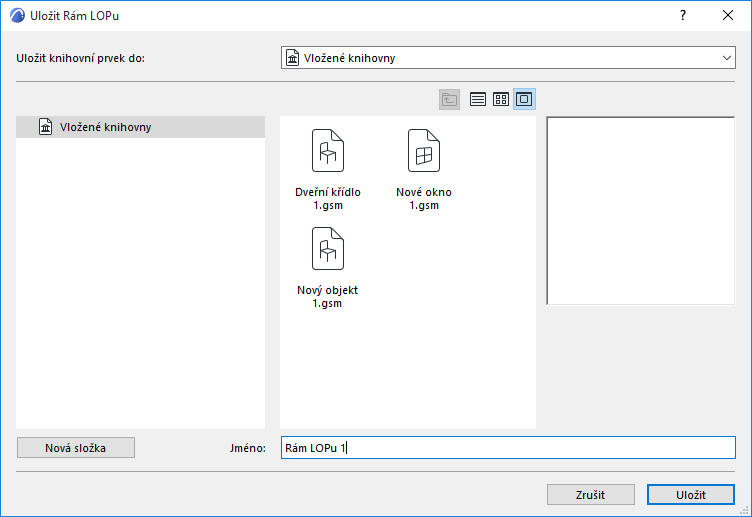Select Vložené knihovny in folder tree
The height and width of the screenshot is (517, 752).
pos(141,127)
